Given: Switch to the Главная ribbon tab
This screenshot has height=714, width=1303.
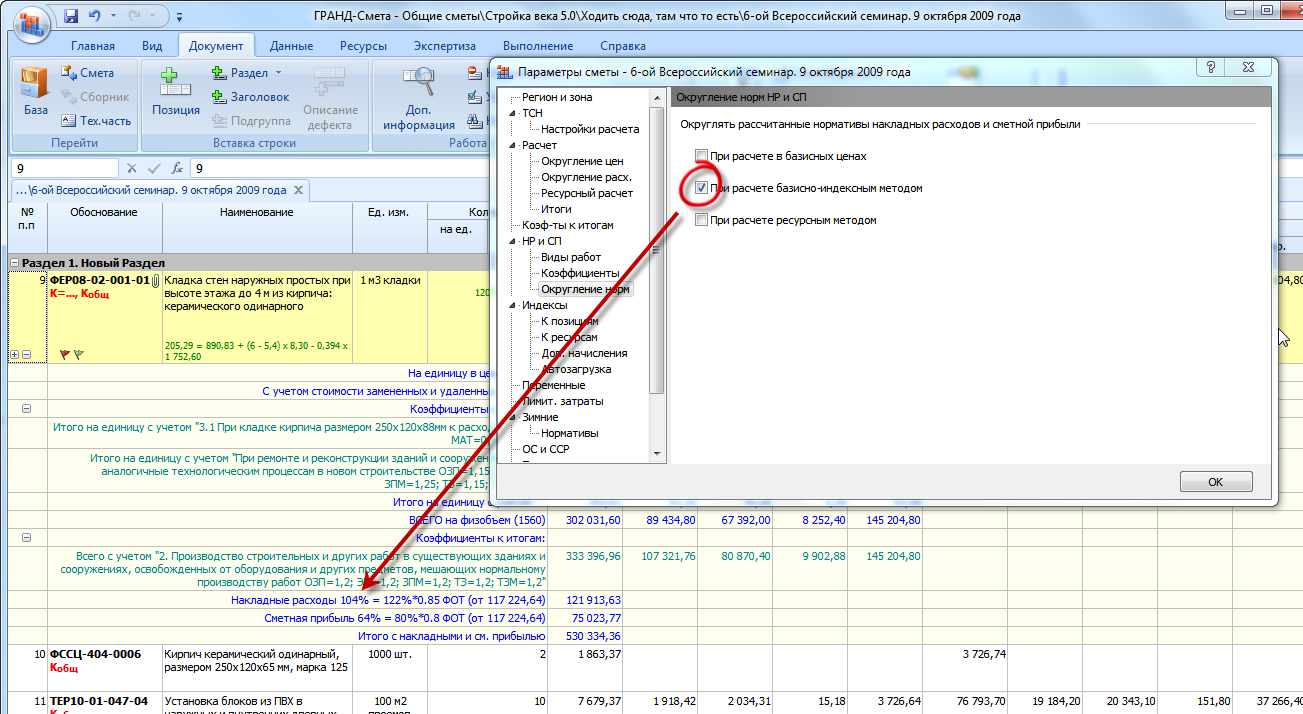Looking at the screenshot, I should coord(92,46).
